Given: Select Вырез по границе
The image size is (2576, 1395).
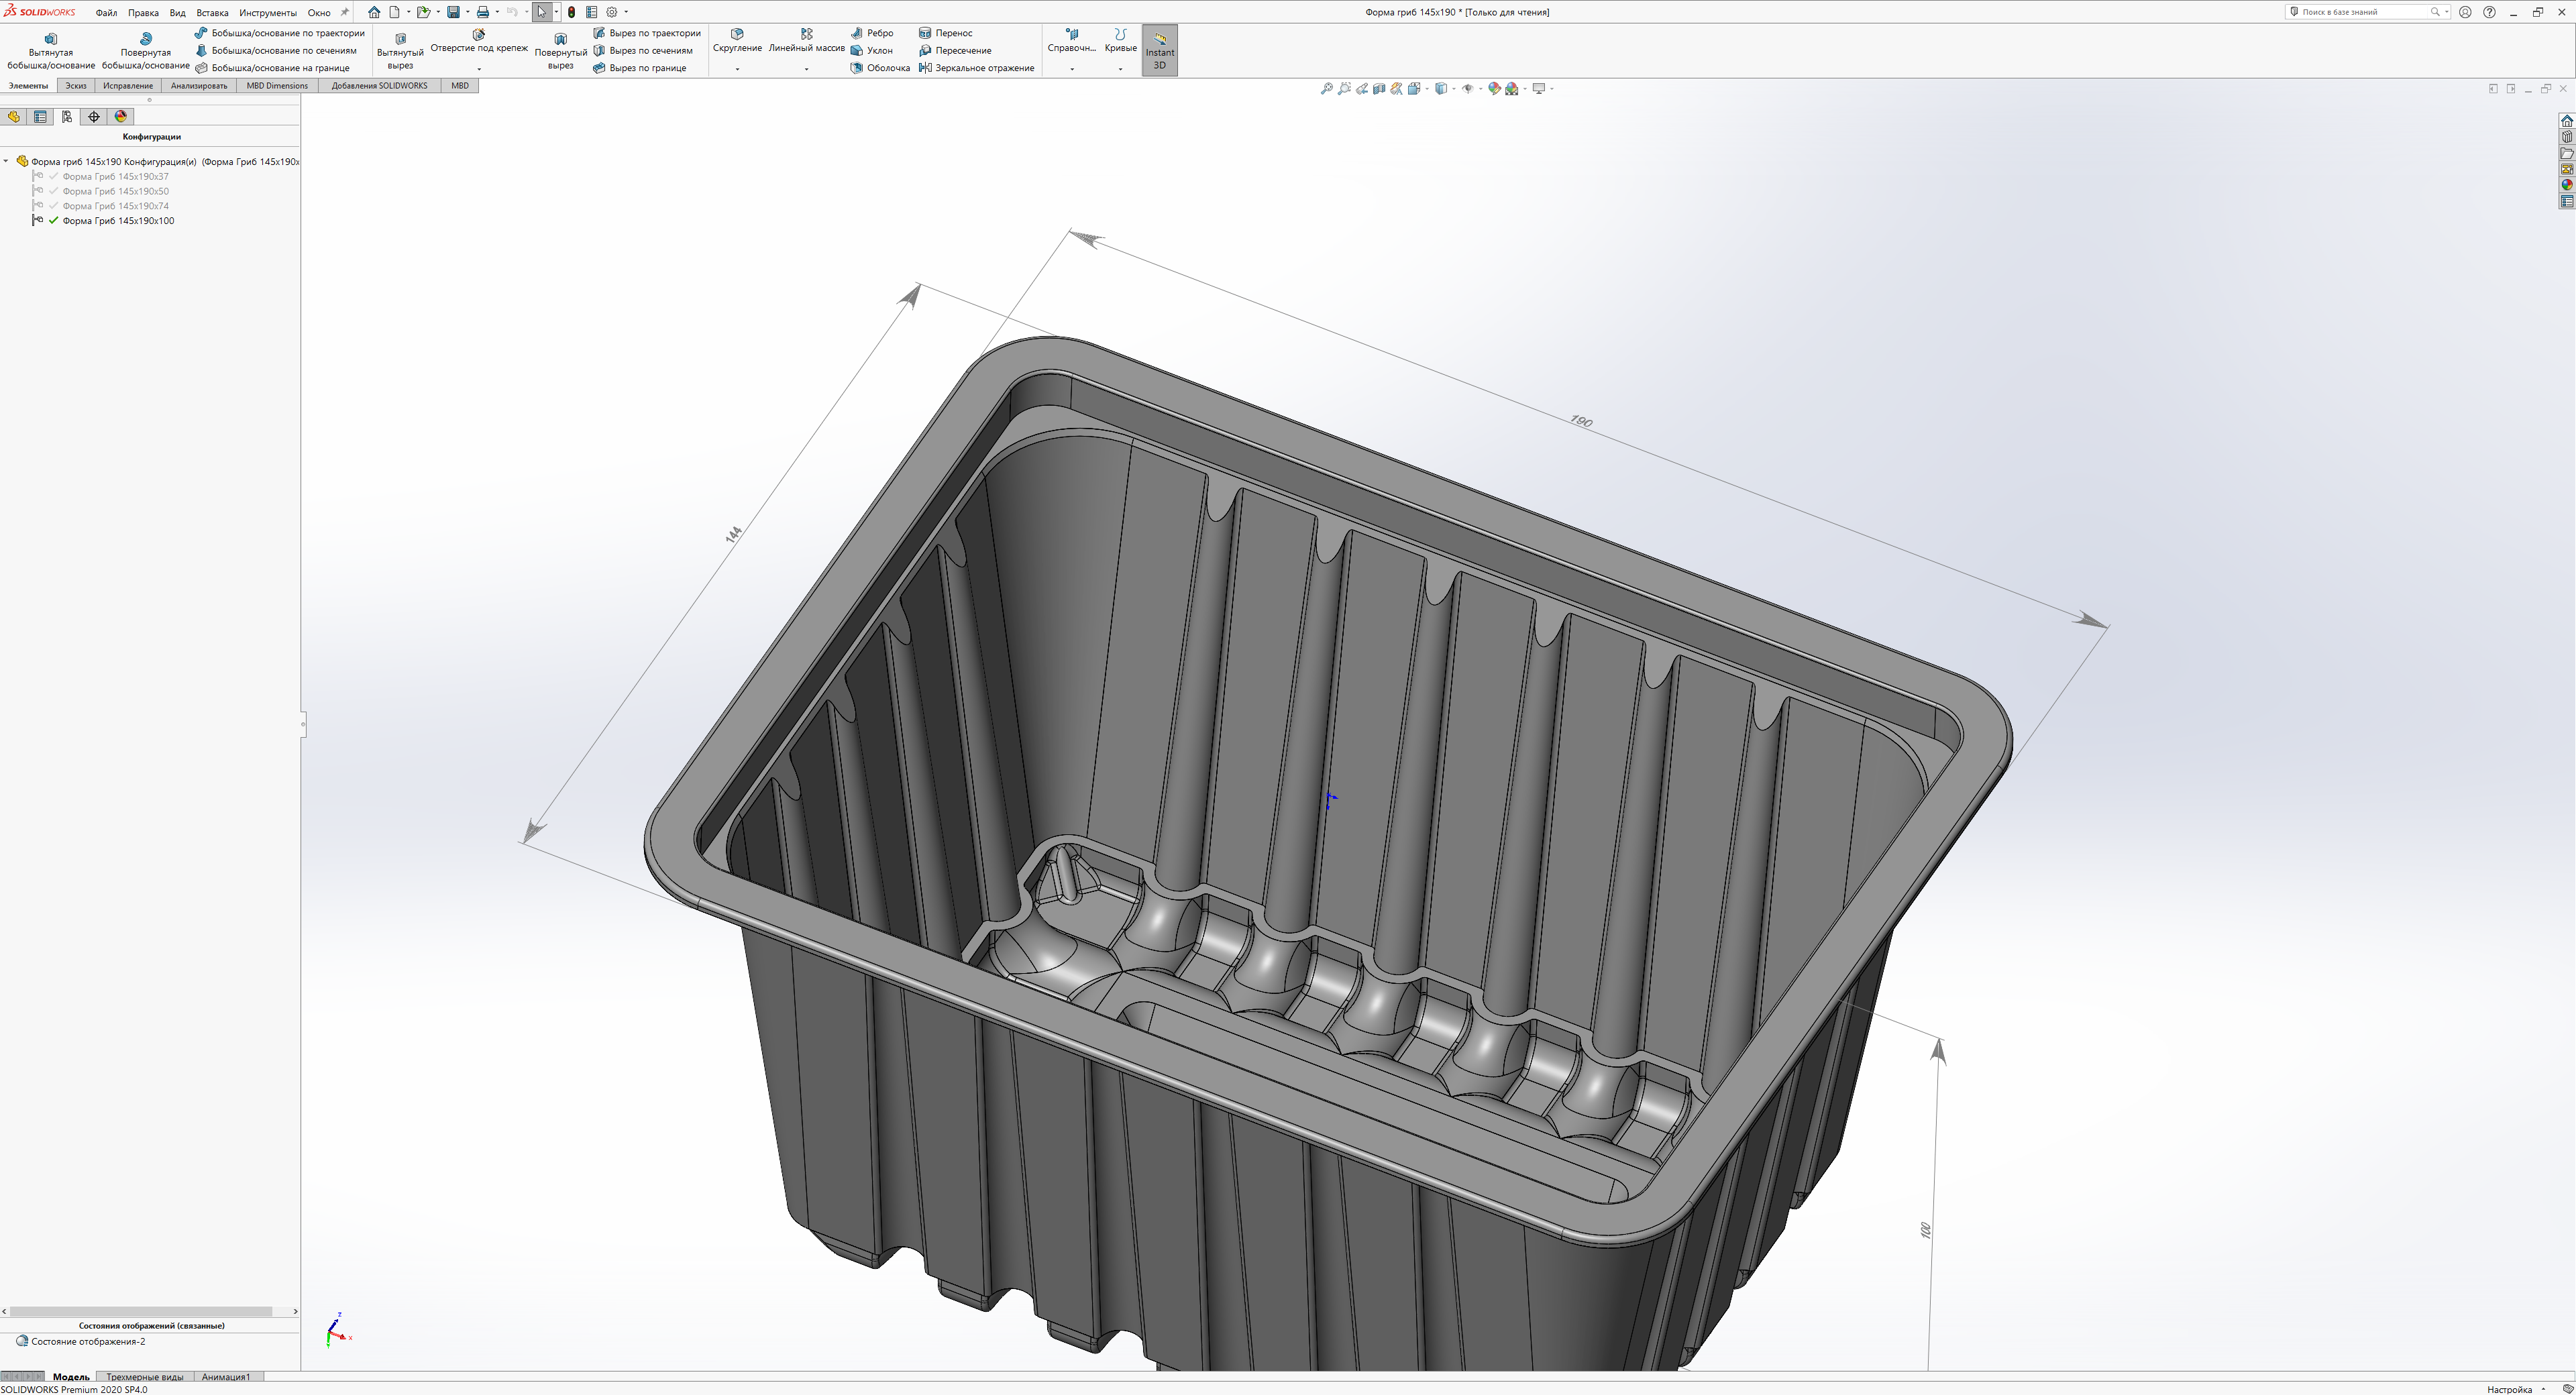Looking at the screenshot, I should (x=640, y=68).
